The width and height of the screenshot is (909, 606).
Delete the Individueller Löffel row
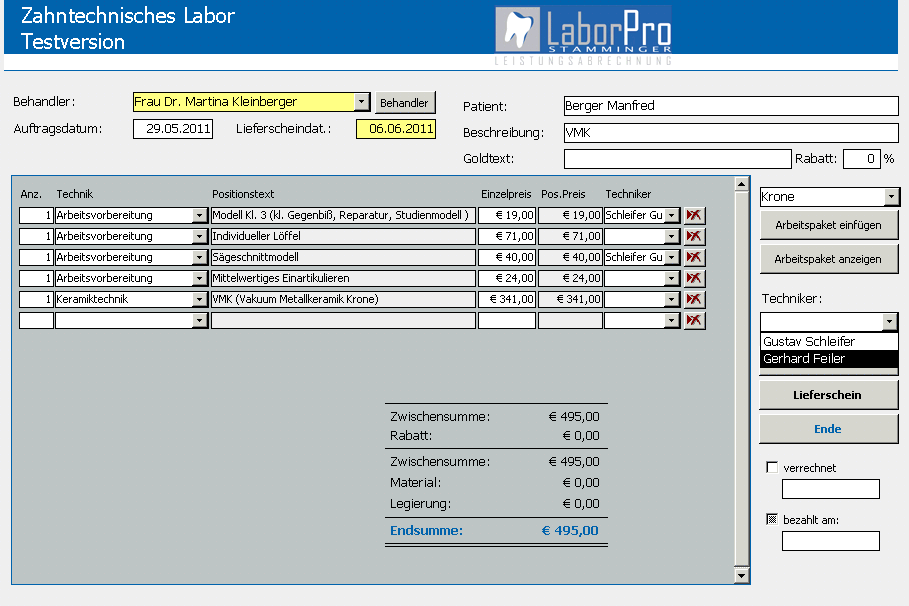[695, 236]
